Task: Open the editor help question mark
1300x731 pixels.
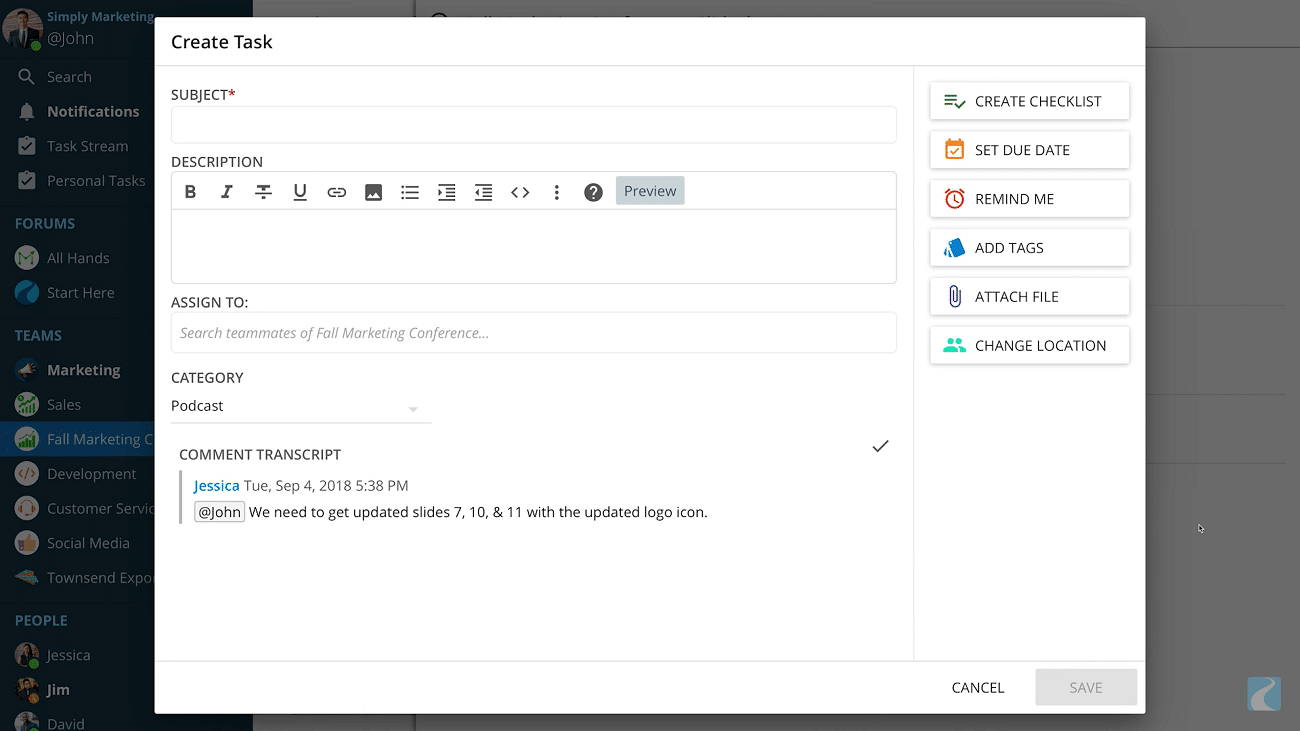Action: 593,191
